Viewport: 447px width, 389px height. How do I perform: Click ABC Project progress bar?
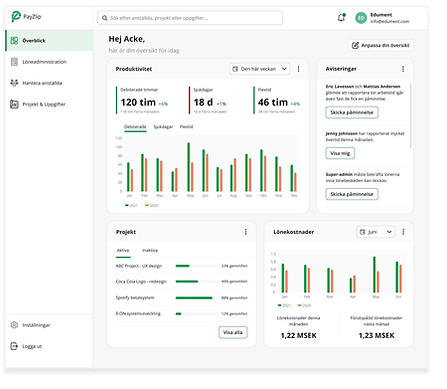tap(196, 266)
